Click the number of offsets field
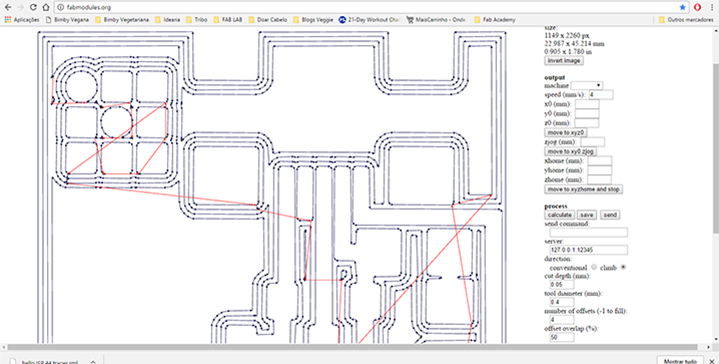The height and width of the screenshot is (364, 719). [561, 320]
